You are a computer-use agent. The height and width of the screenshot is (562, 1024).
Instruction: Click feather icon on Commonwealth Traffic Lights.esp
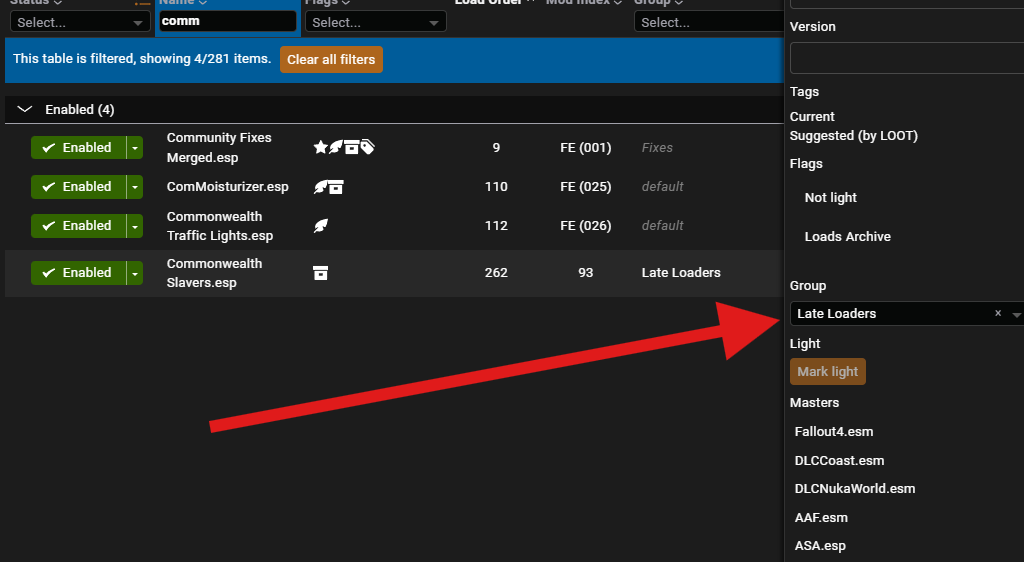click(x=321, y=226)
